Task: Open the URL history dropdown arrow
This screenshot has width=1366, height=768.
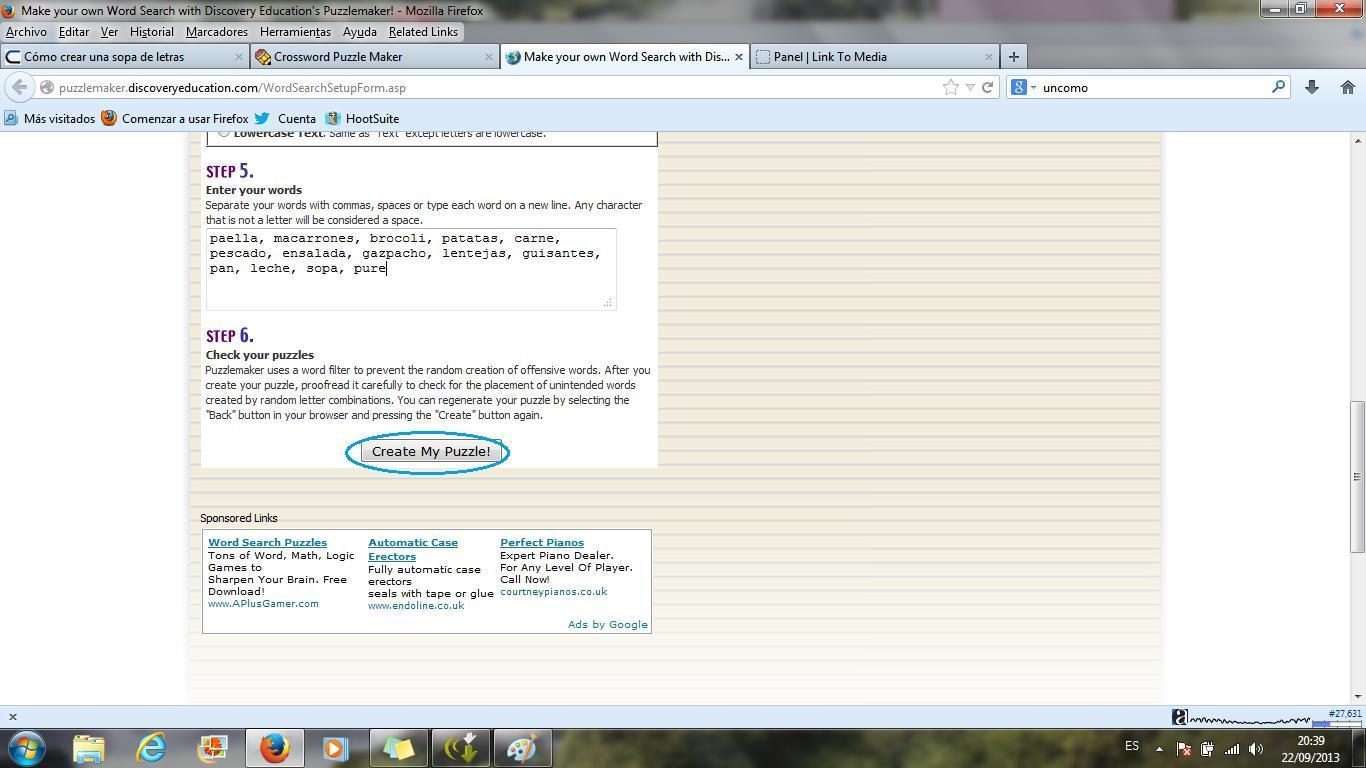Action: tap(969, 88)
